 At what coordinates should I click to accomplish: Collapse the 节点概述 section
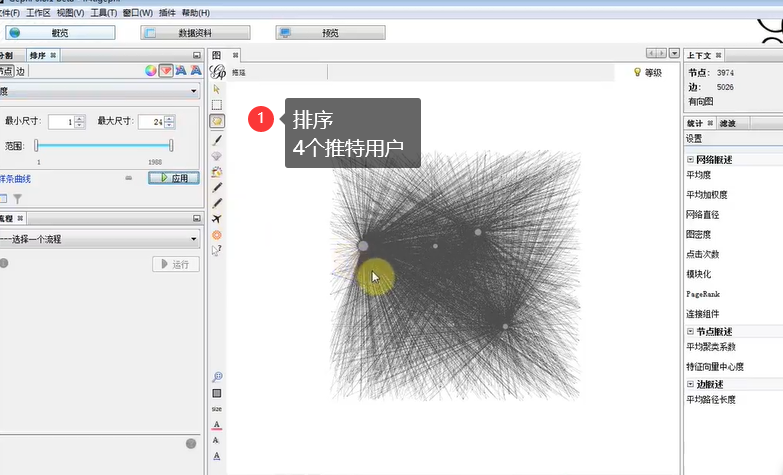pyautogui.click(x=690, y=331)
